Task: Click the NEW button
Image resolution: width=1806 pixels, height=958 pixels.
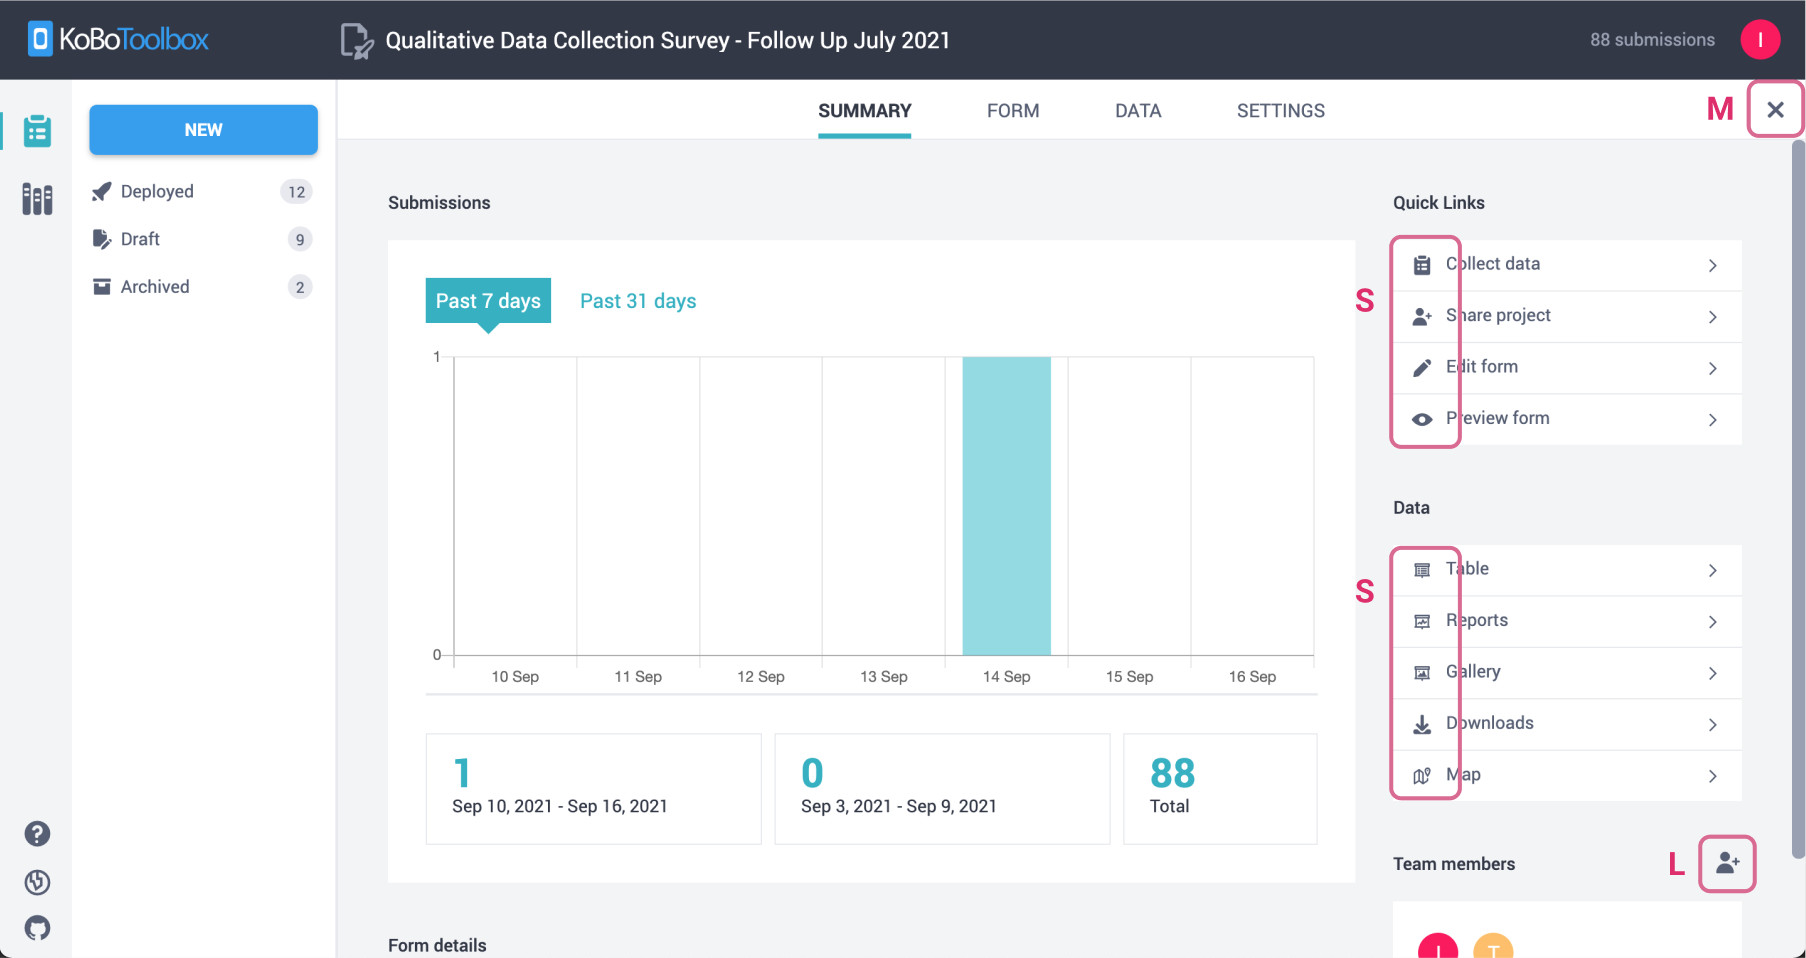Action: coord(203,129)
